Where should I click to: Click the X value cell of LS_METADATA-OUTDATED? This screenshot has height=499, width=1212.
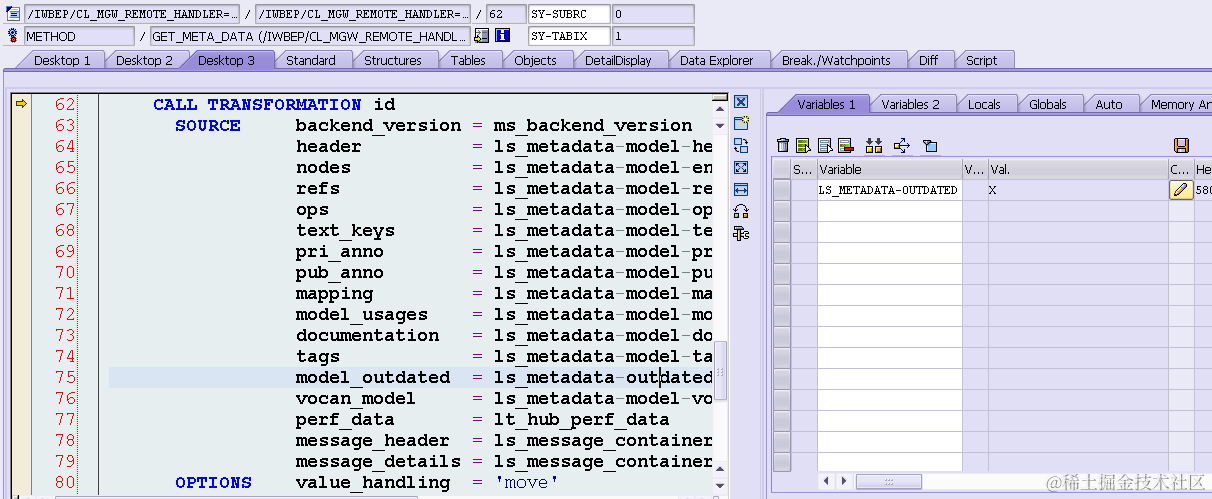tap(1078, 189)
